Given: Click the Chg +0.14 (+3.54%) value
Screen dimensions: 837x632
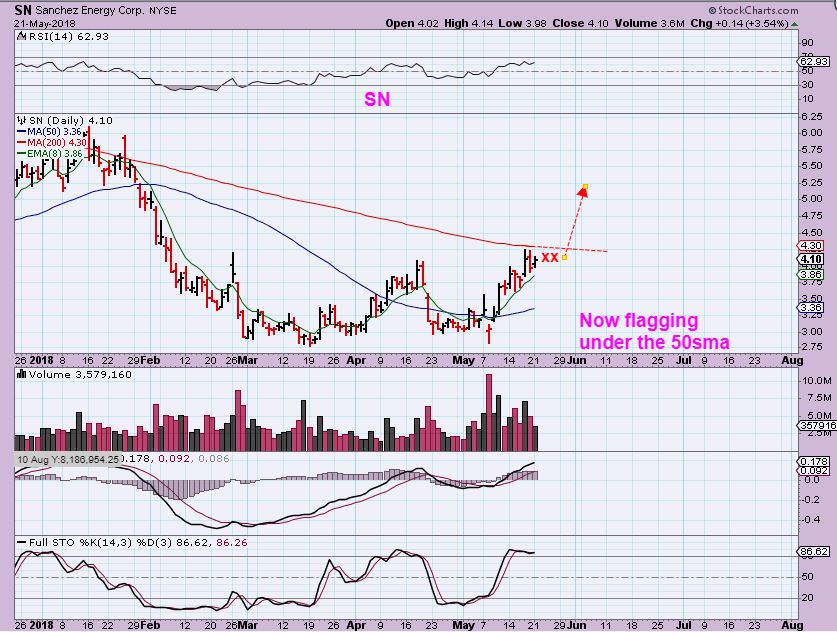Looking at the screenshot, I should pos(739,23).
